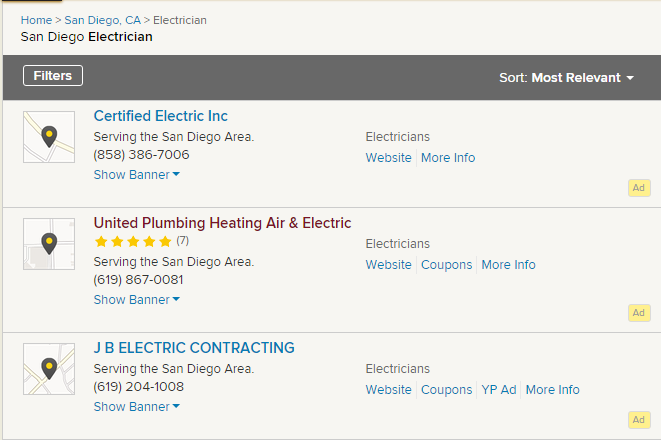The image size is (661, 440).
Task: Click United Plumbing map pin thumbnail
Action: (x=49, y=244)
